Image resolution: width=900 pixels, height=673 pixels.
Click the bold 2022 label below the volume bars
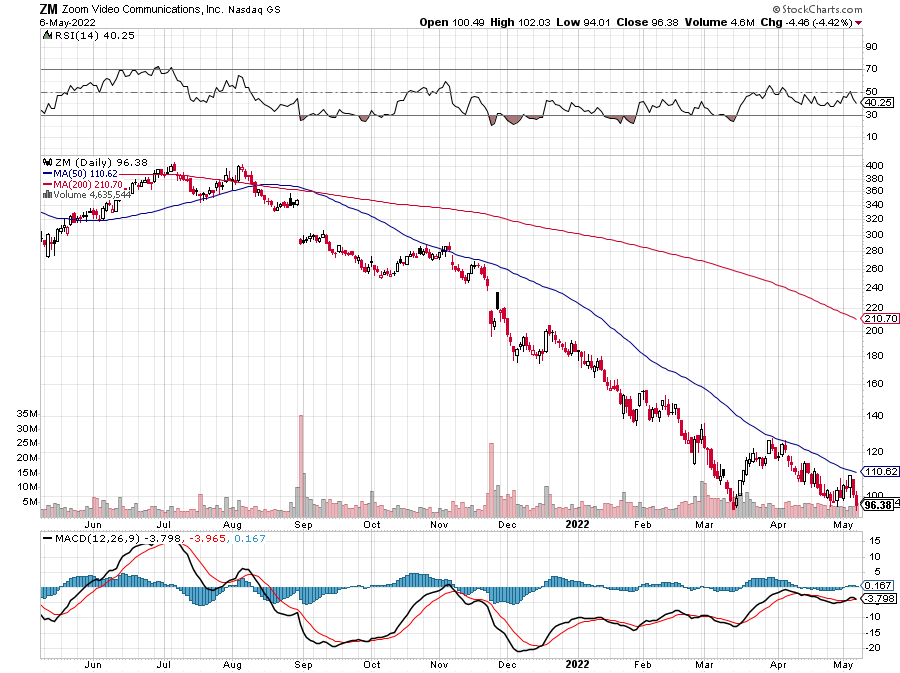pos(577,524)
